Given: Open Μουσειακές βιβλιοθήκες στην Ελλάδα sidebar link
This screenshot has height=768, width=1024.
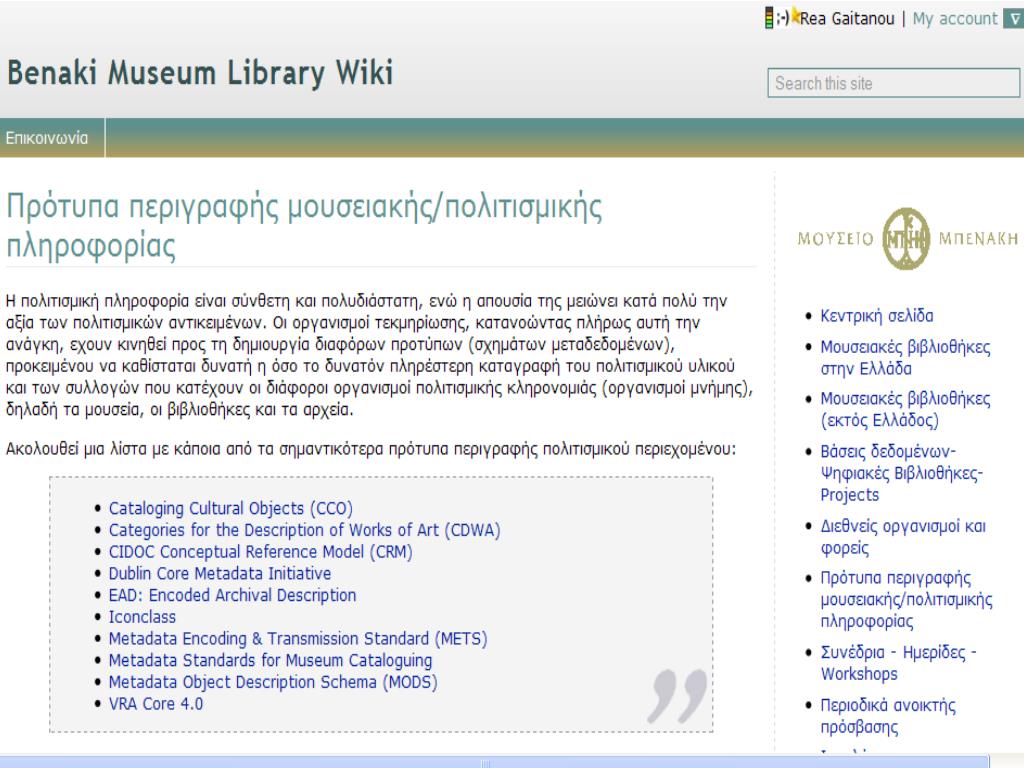Looking at the screenshot, I should pos(905,357).
